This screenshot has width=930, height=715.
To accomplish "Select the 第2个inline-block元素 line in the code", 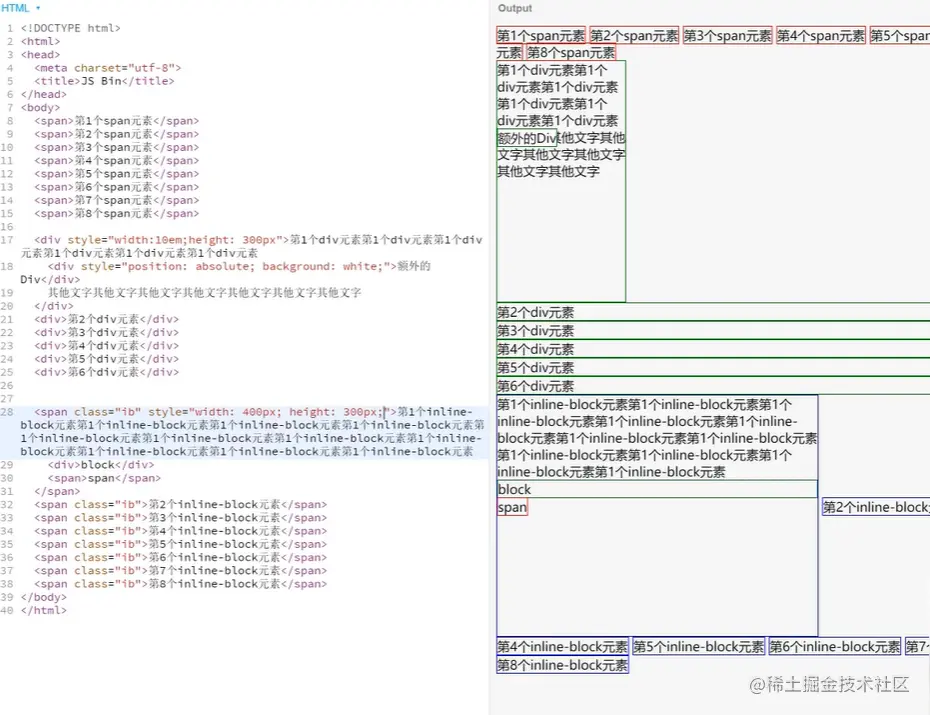I will tap(181, 505).
